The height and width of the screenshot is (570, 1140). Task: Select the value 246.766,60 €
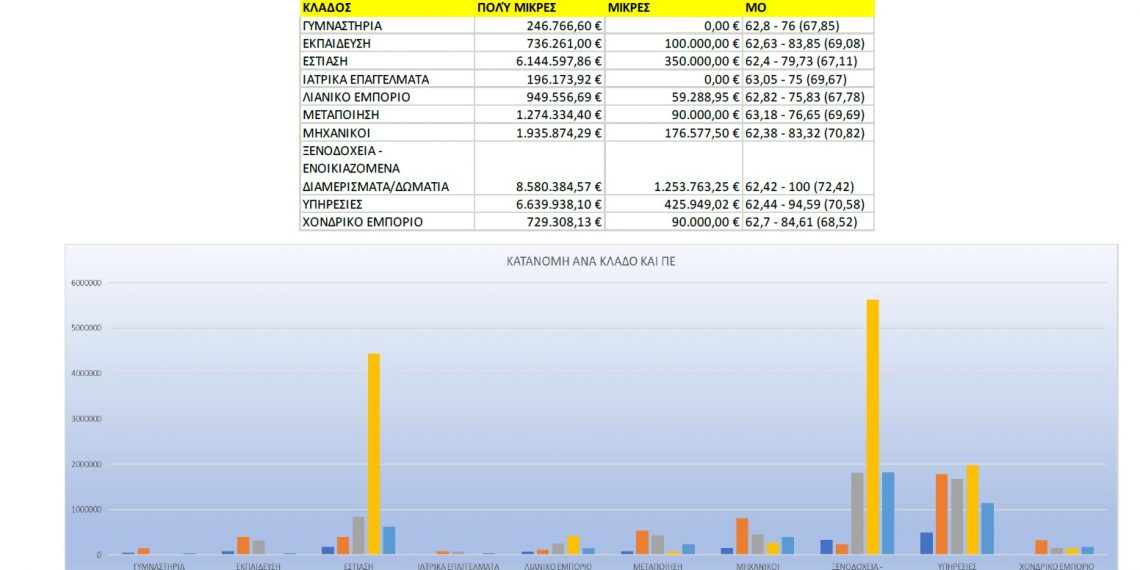pos(566,25)
